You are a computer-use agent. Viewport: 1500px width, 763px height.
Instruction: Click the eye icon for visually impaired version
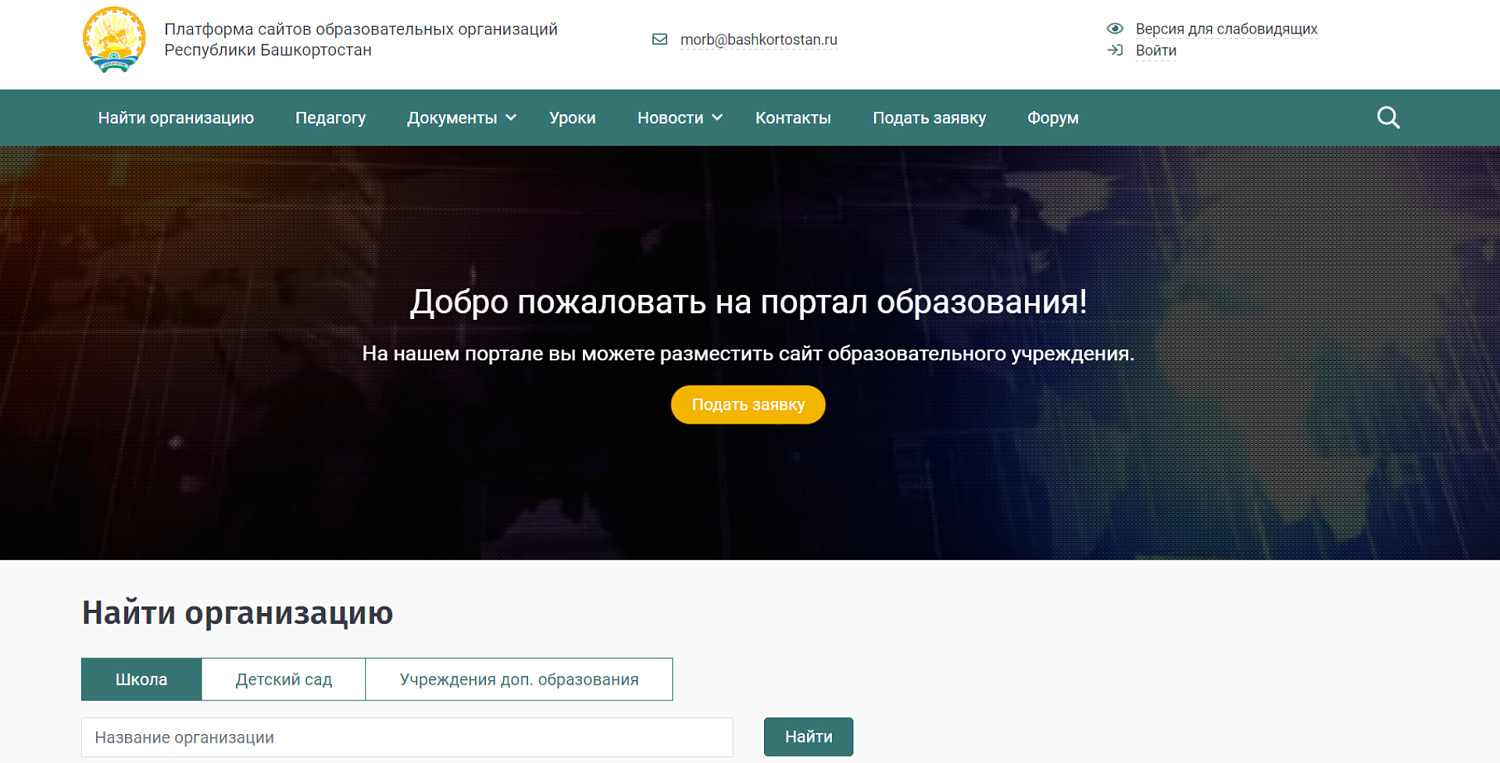tap(1115, 29)
